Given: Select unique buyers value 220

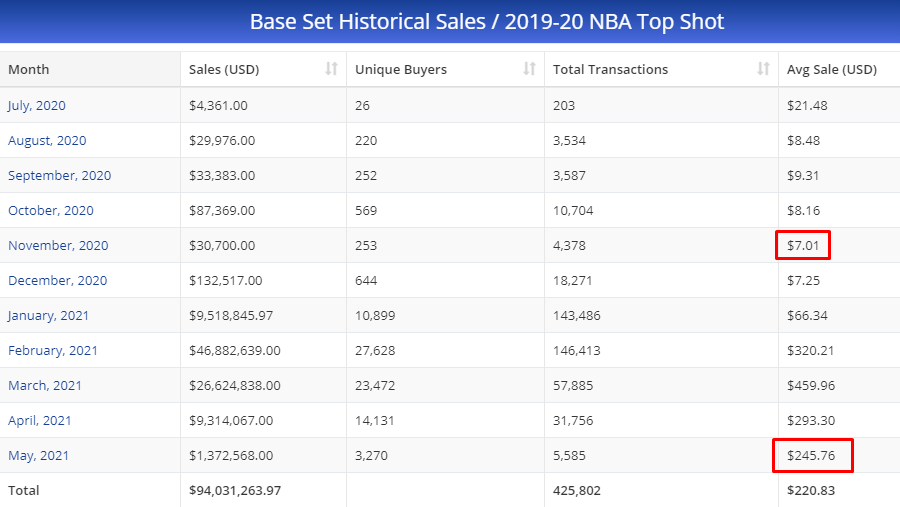Looking at the screenshot, I should click(366, 141).
